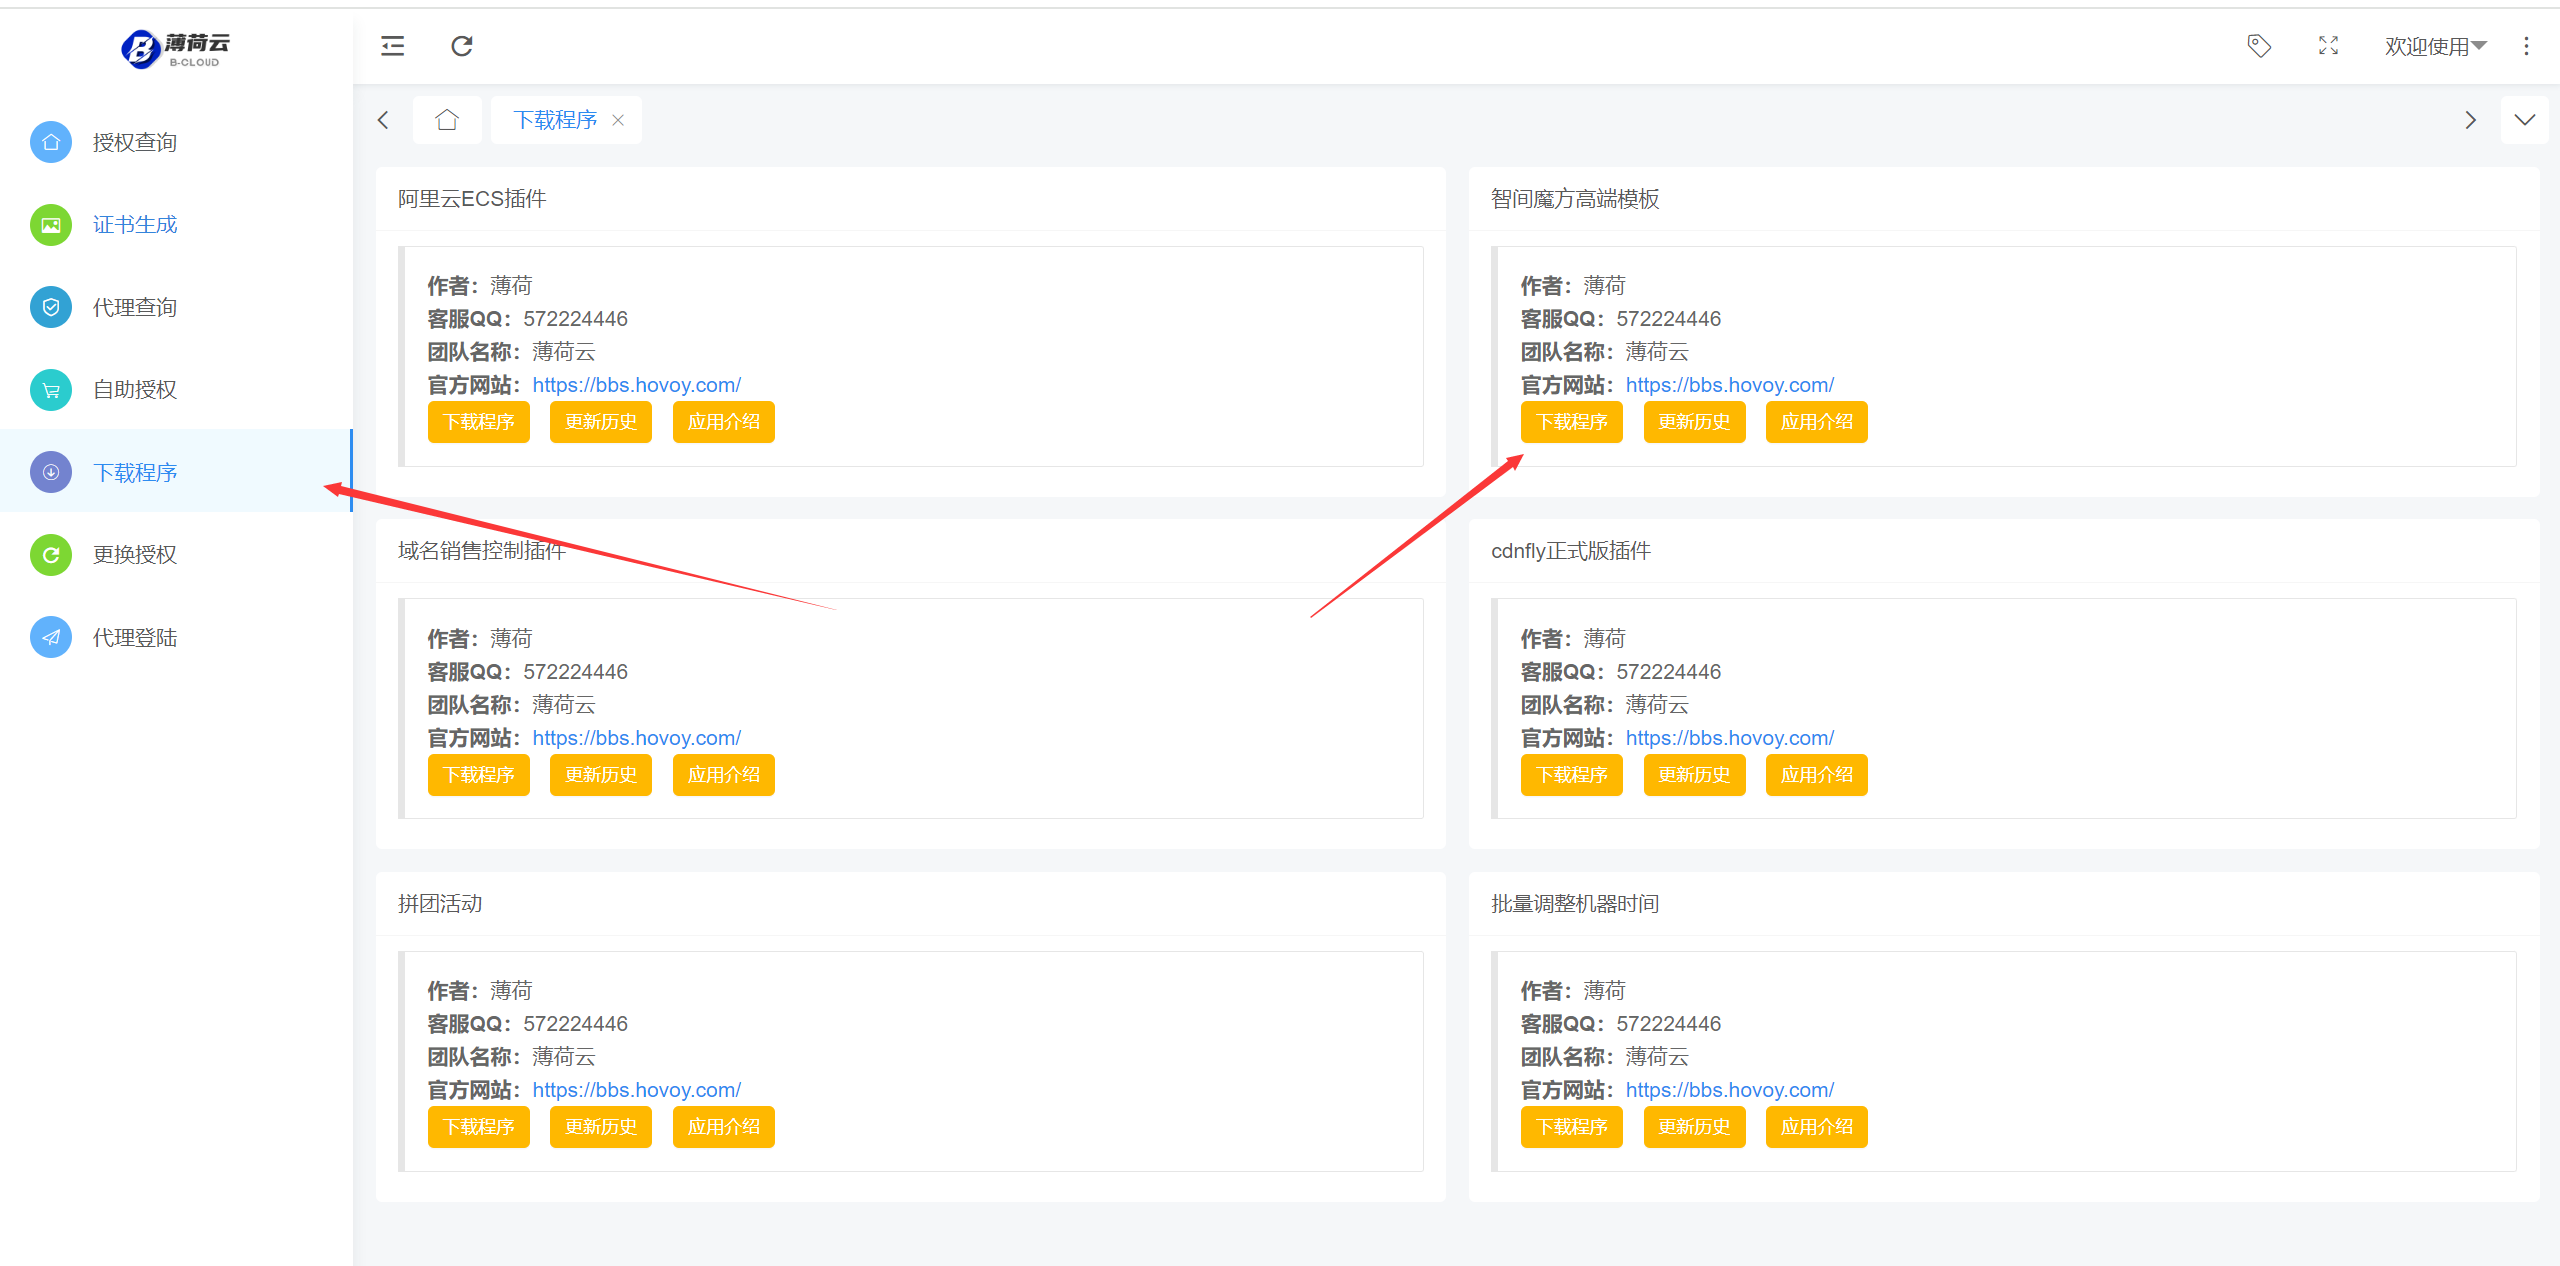This screenshot has height=1266, width=2560.
Task: Go to the home tab icon
Action: [447, 120]
